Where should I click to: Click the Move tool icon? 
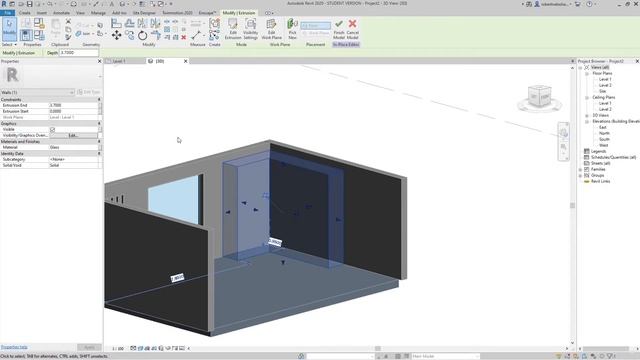tap(116, 35)
